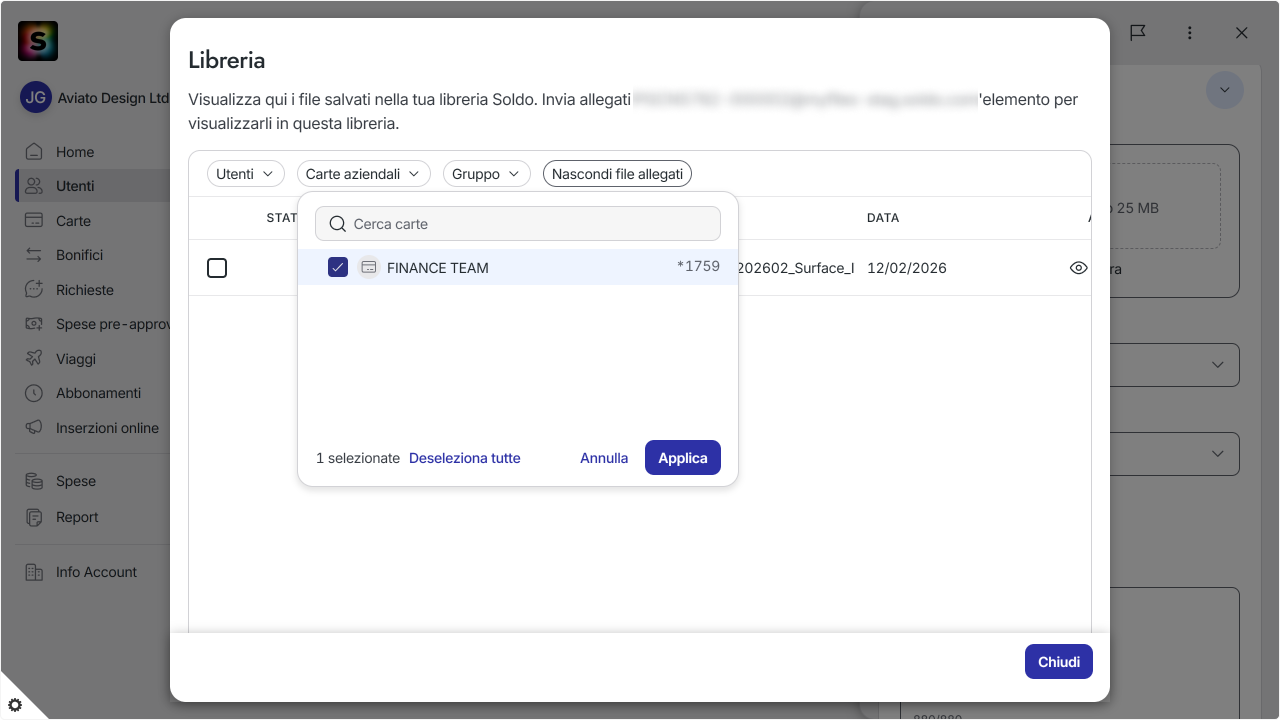
Task: Click the Aviato Design Ltd company name
Action: click(114, 98)
